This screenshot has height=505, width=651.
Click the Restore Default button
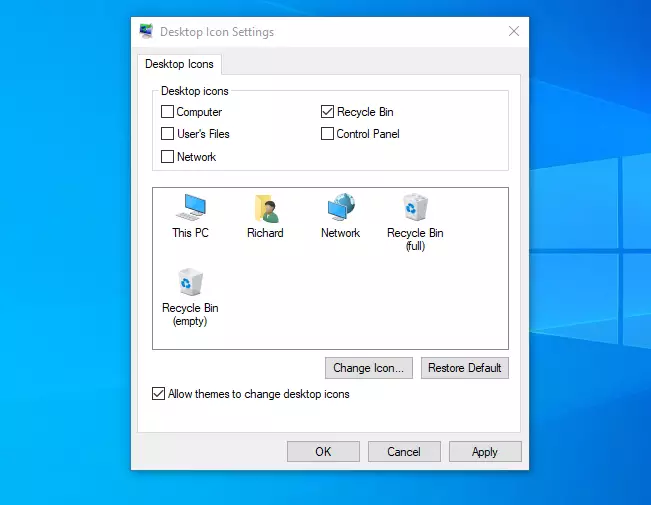click(465, 368)
